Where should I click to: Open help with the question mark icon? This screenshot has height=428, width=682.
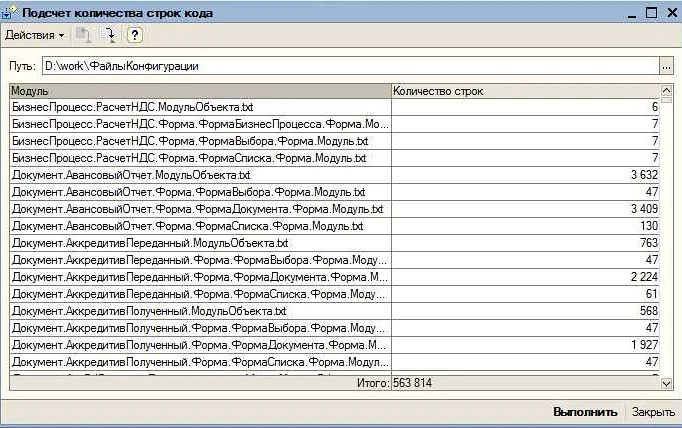pos(135,35)
